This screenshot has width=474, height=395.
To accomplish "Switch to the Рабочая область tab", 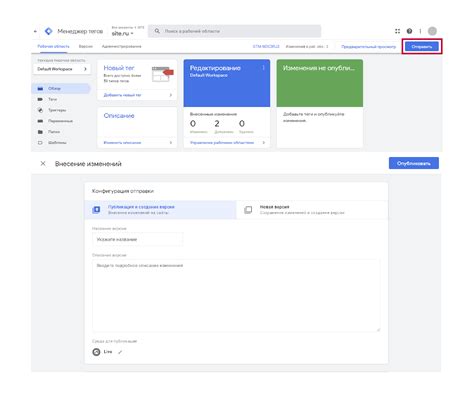I will point(53,46).
